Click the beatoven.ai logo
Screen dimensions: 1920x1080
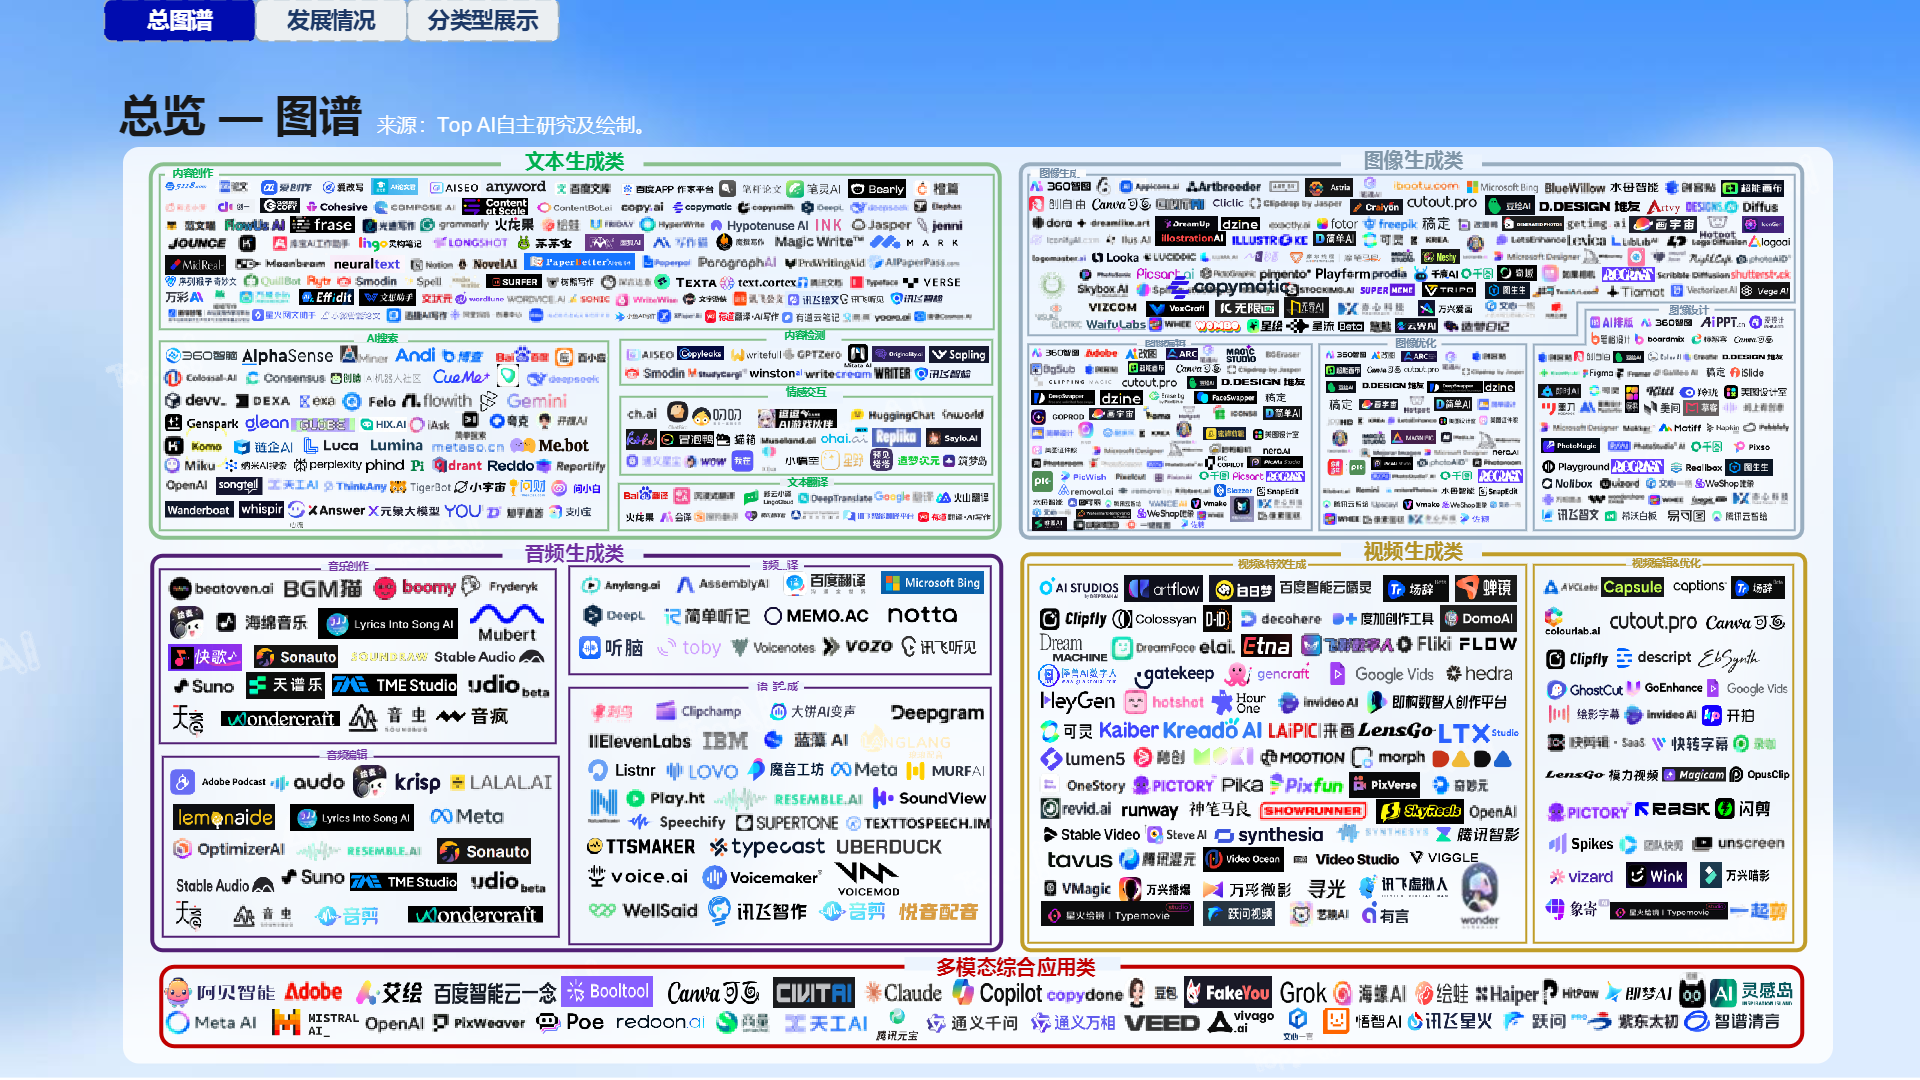pos(221,589)
